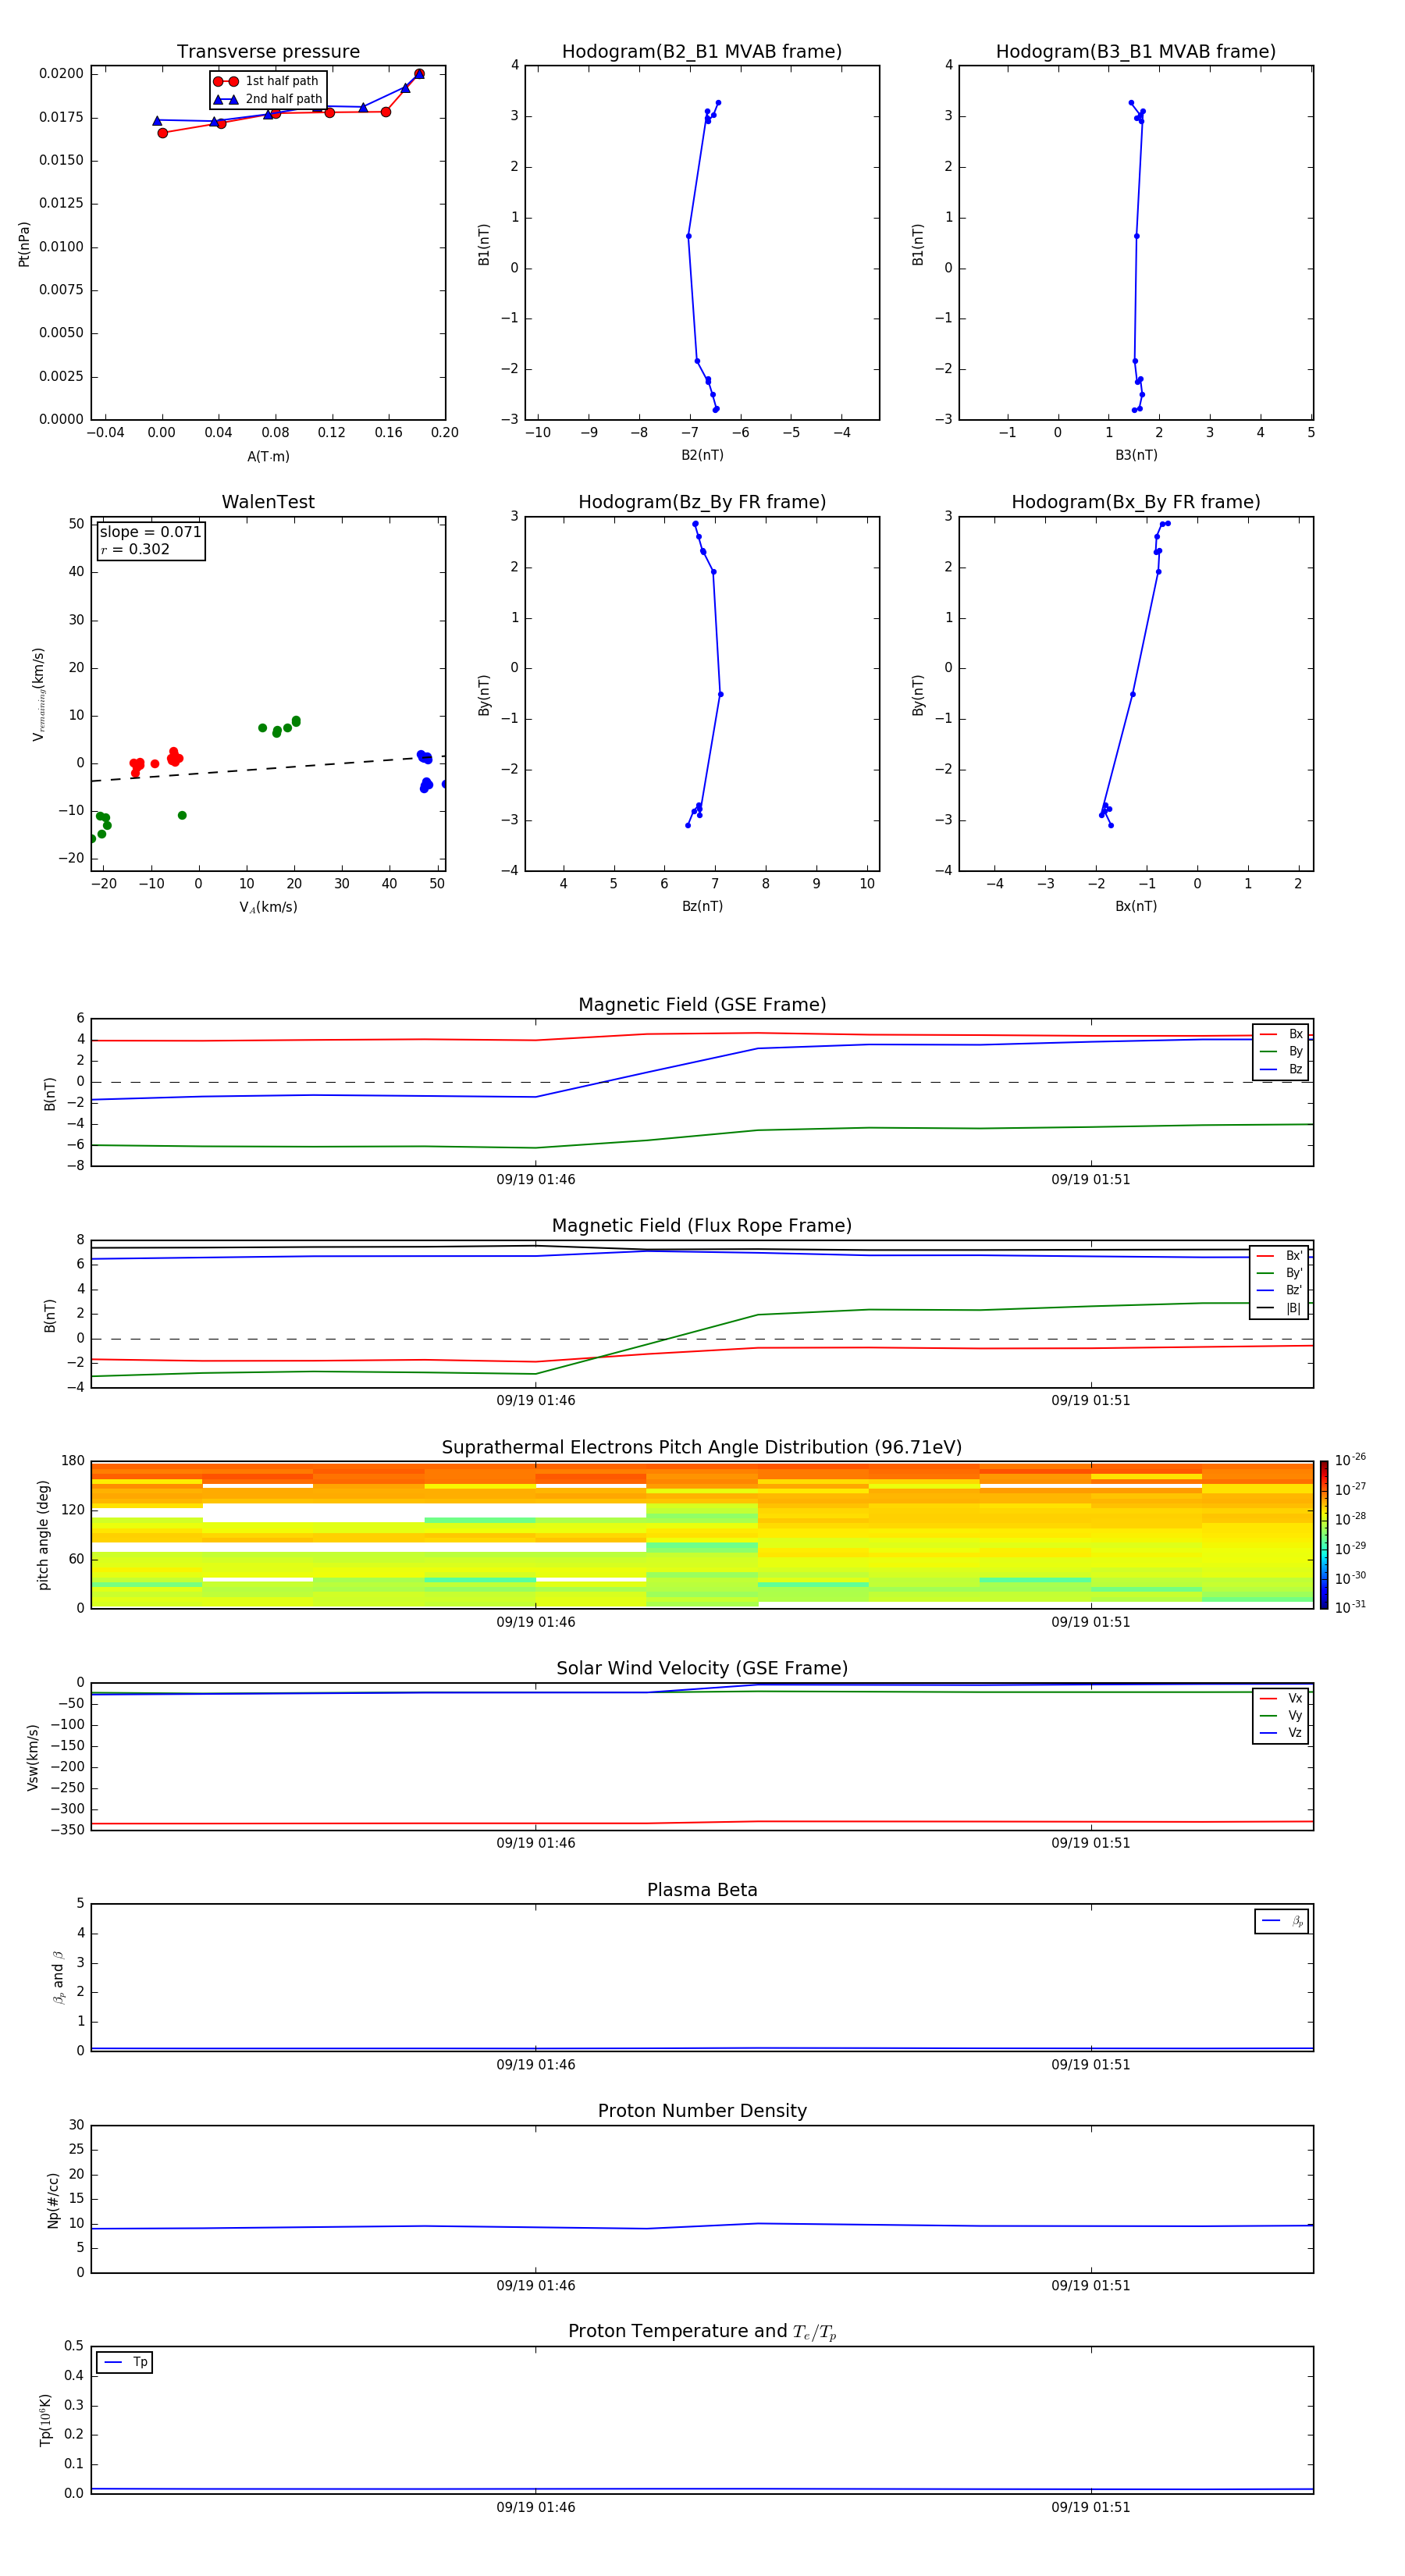This screenshot has height=2576, width=1405.
Task: Click the By' legend entry
Action: pyautogui.click(x=1280, y=1273)
